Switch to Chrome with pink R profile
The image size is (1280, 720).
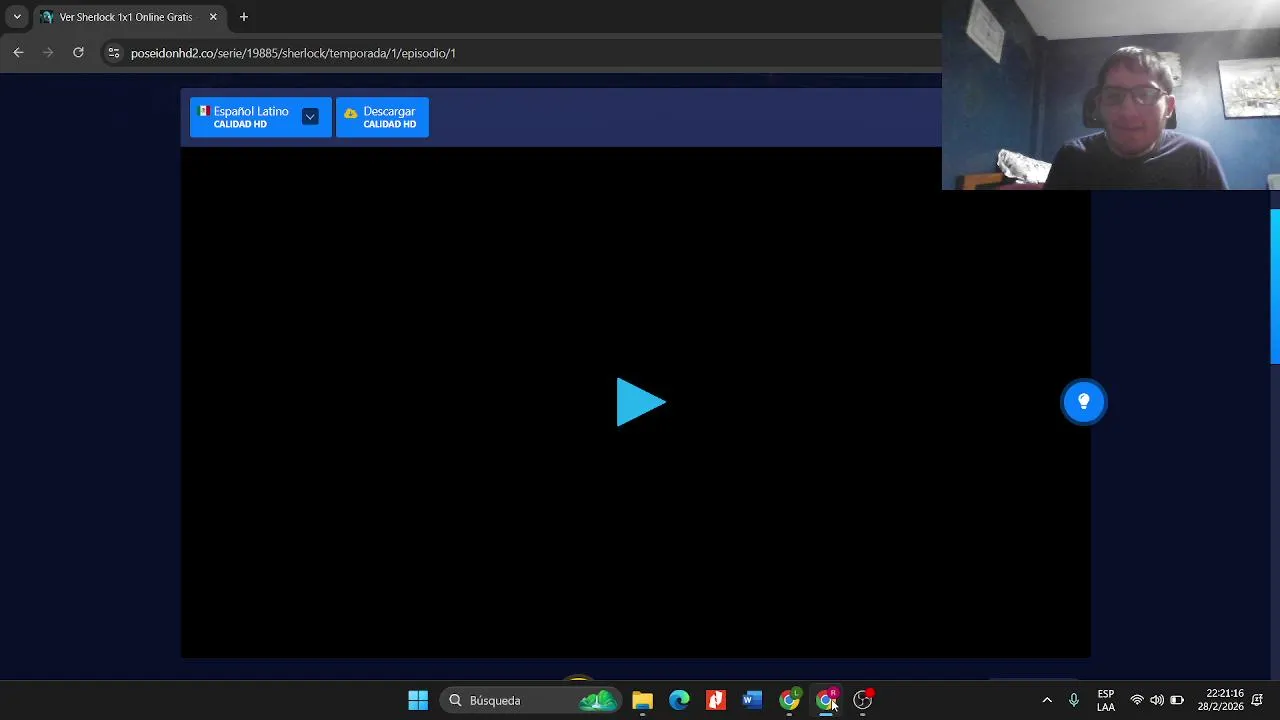pos(826,700)
